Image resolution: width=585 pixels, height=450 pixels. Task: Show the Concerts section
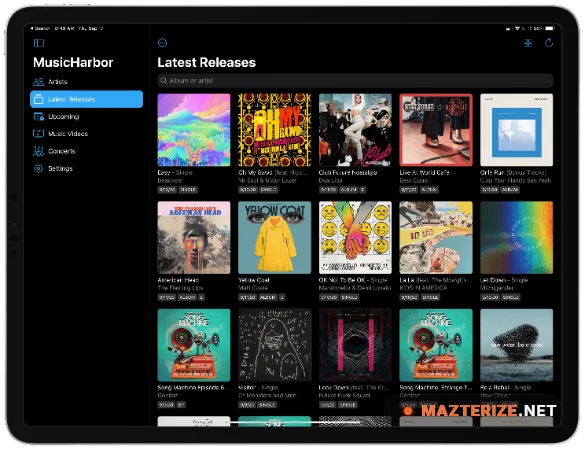click(87, 151)
